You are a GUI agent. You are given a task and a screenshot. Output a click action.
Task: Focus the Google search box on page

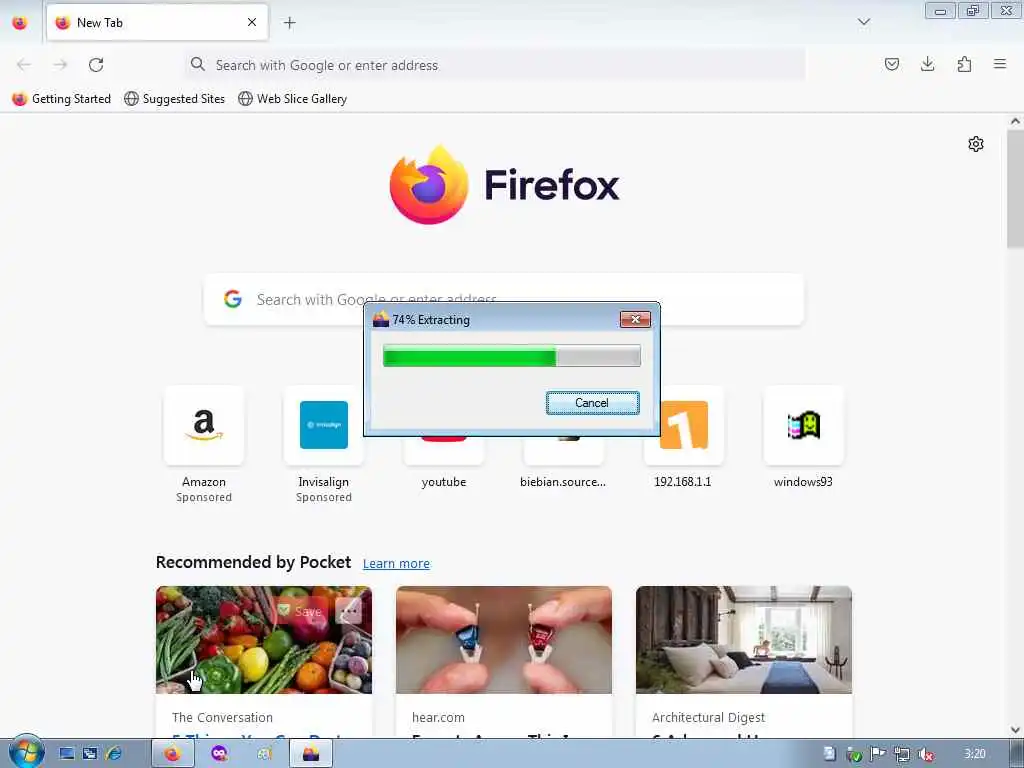[504, 299]
